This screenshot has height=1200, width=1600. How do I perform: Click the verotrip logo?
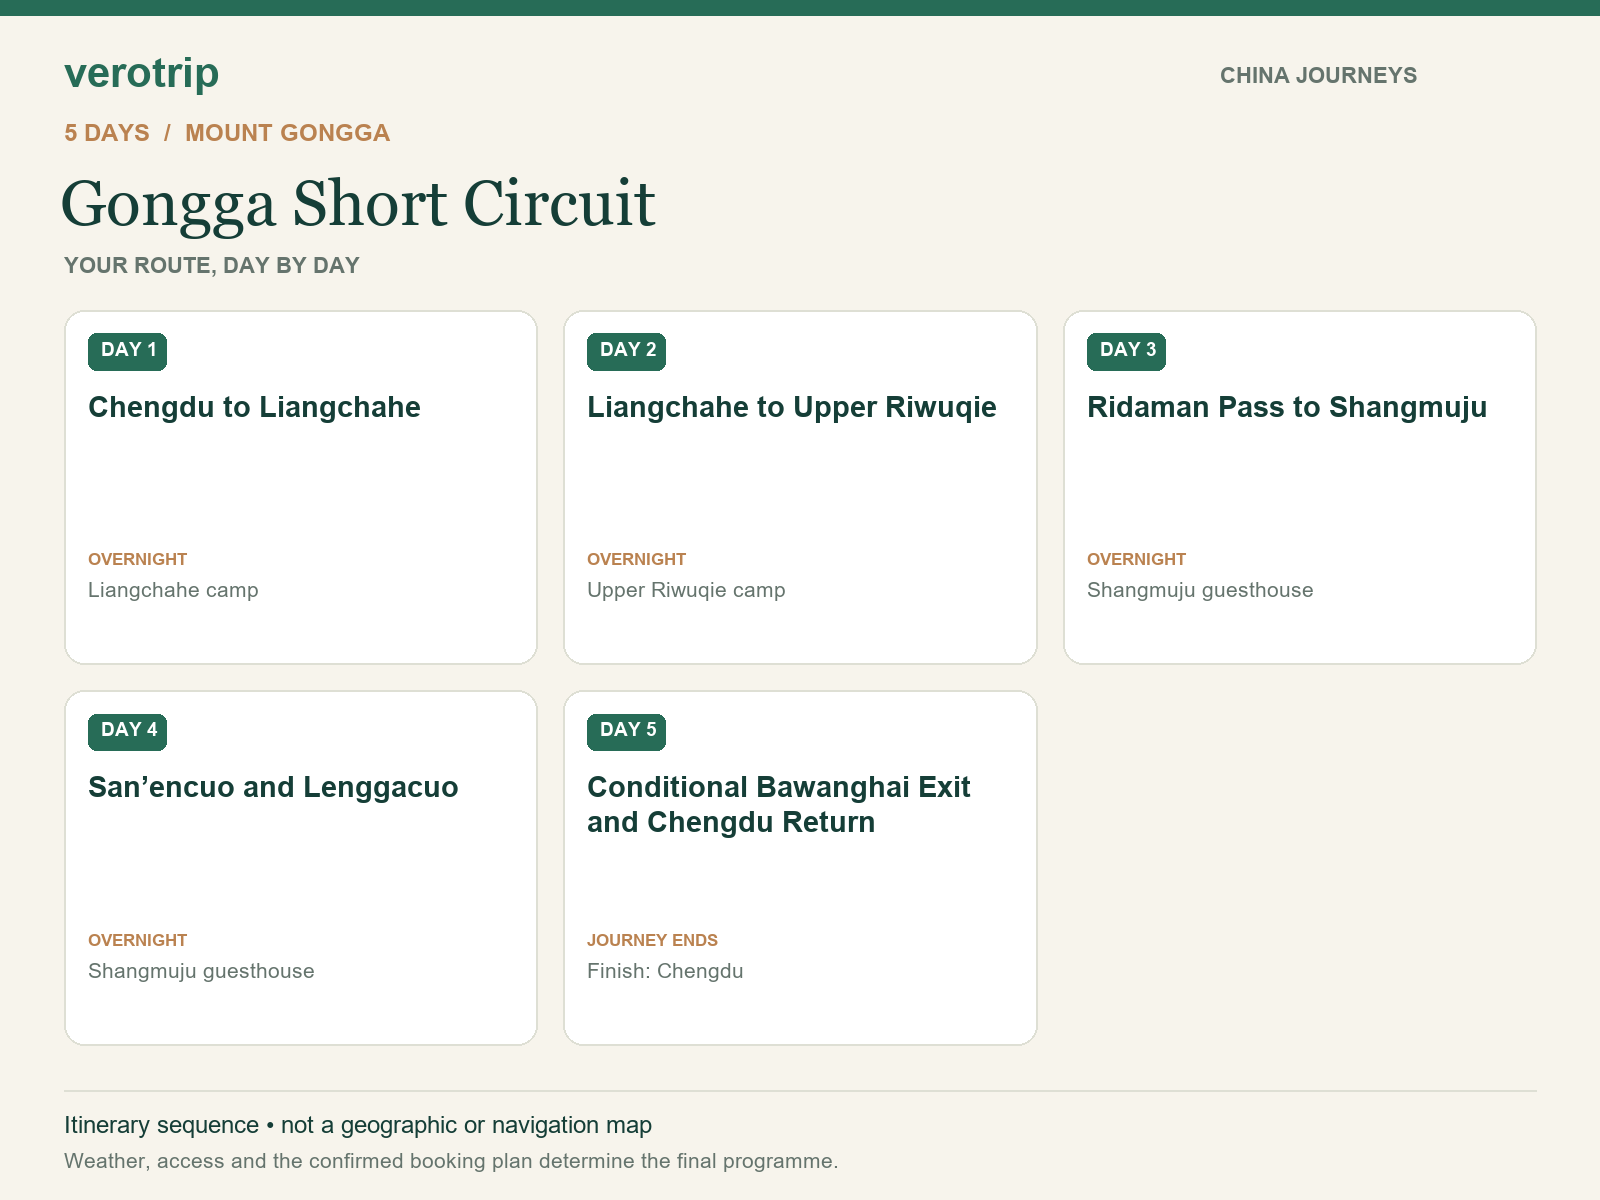point(141,74)
